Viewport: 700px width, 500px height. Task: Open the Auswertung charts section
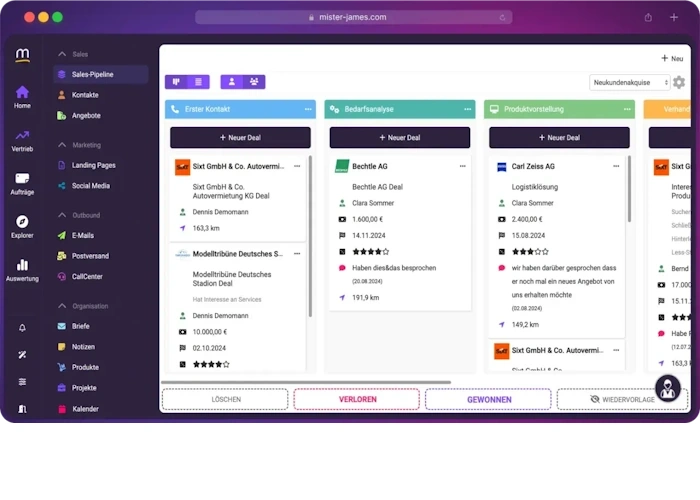coord(22,271)
